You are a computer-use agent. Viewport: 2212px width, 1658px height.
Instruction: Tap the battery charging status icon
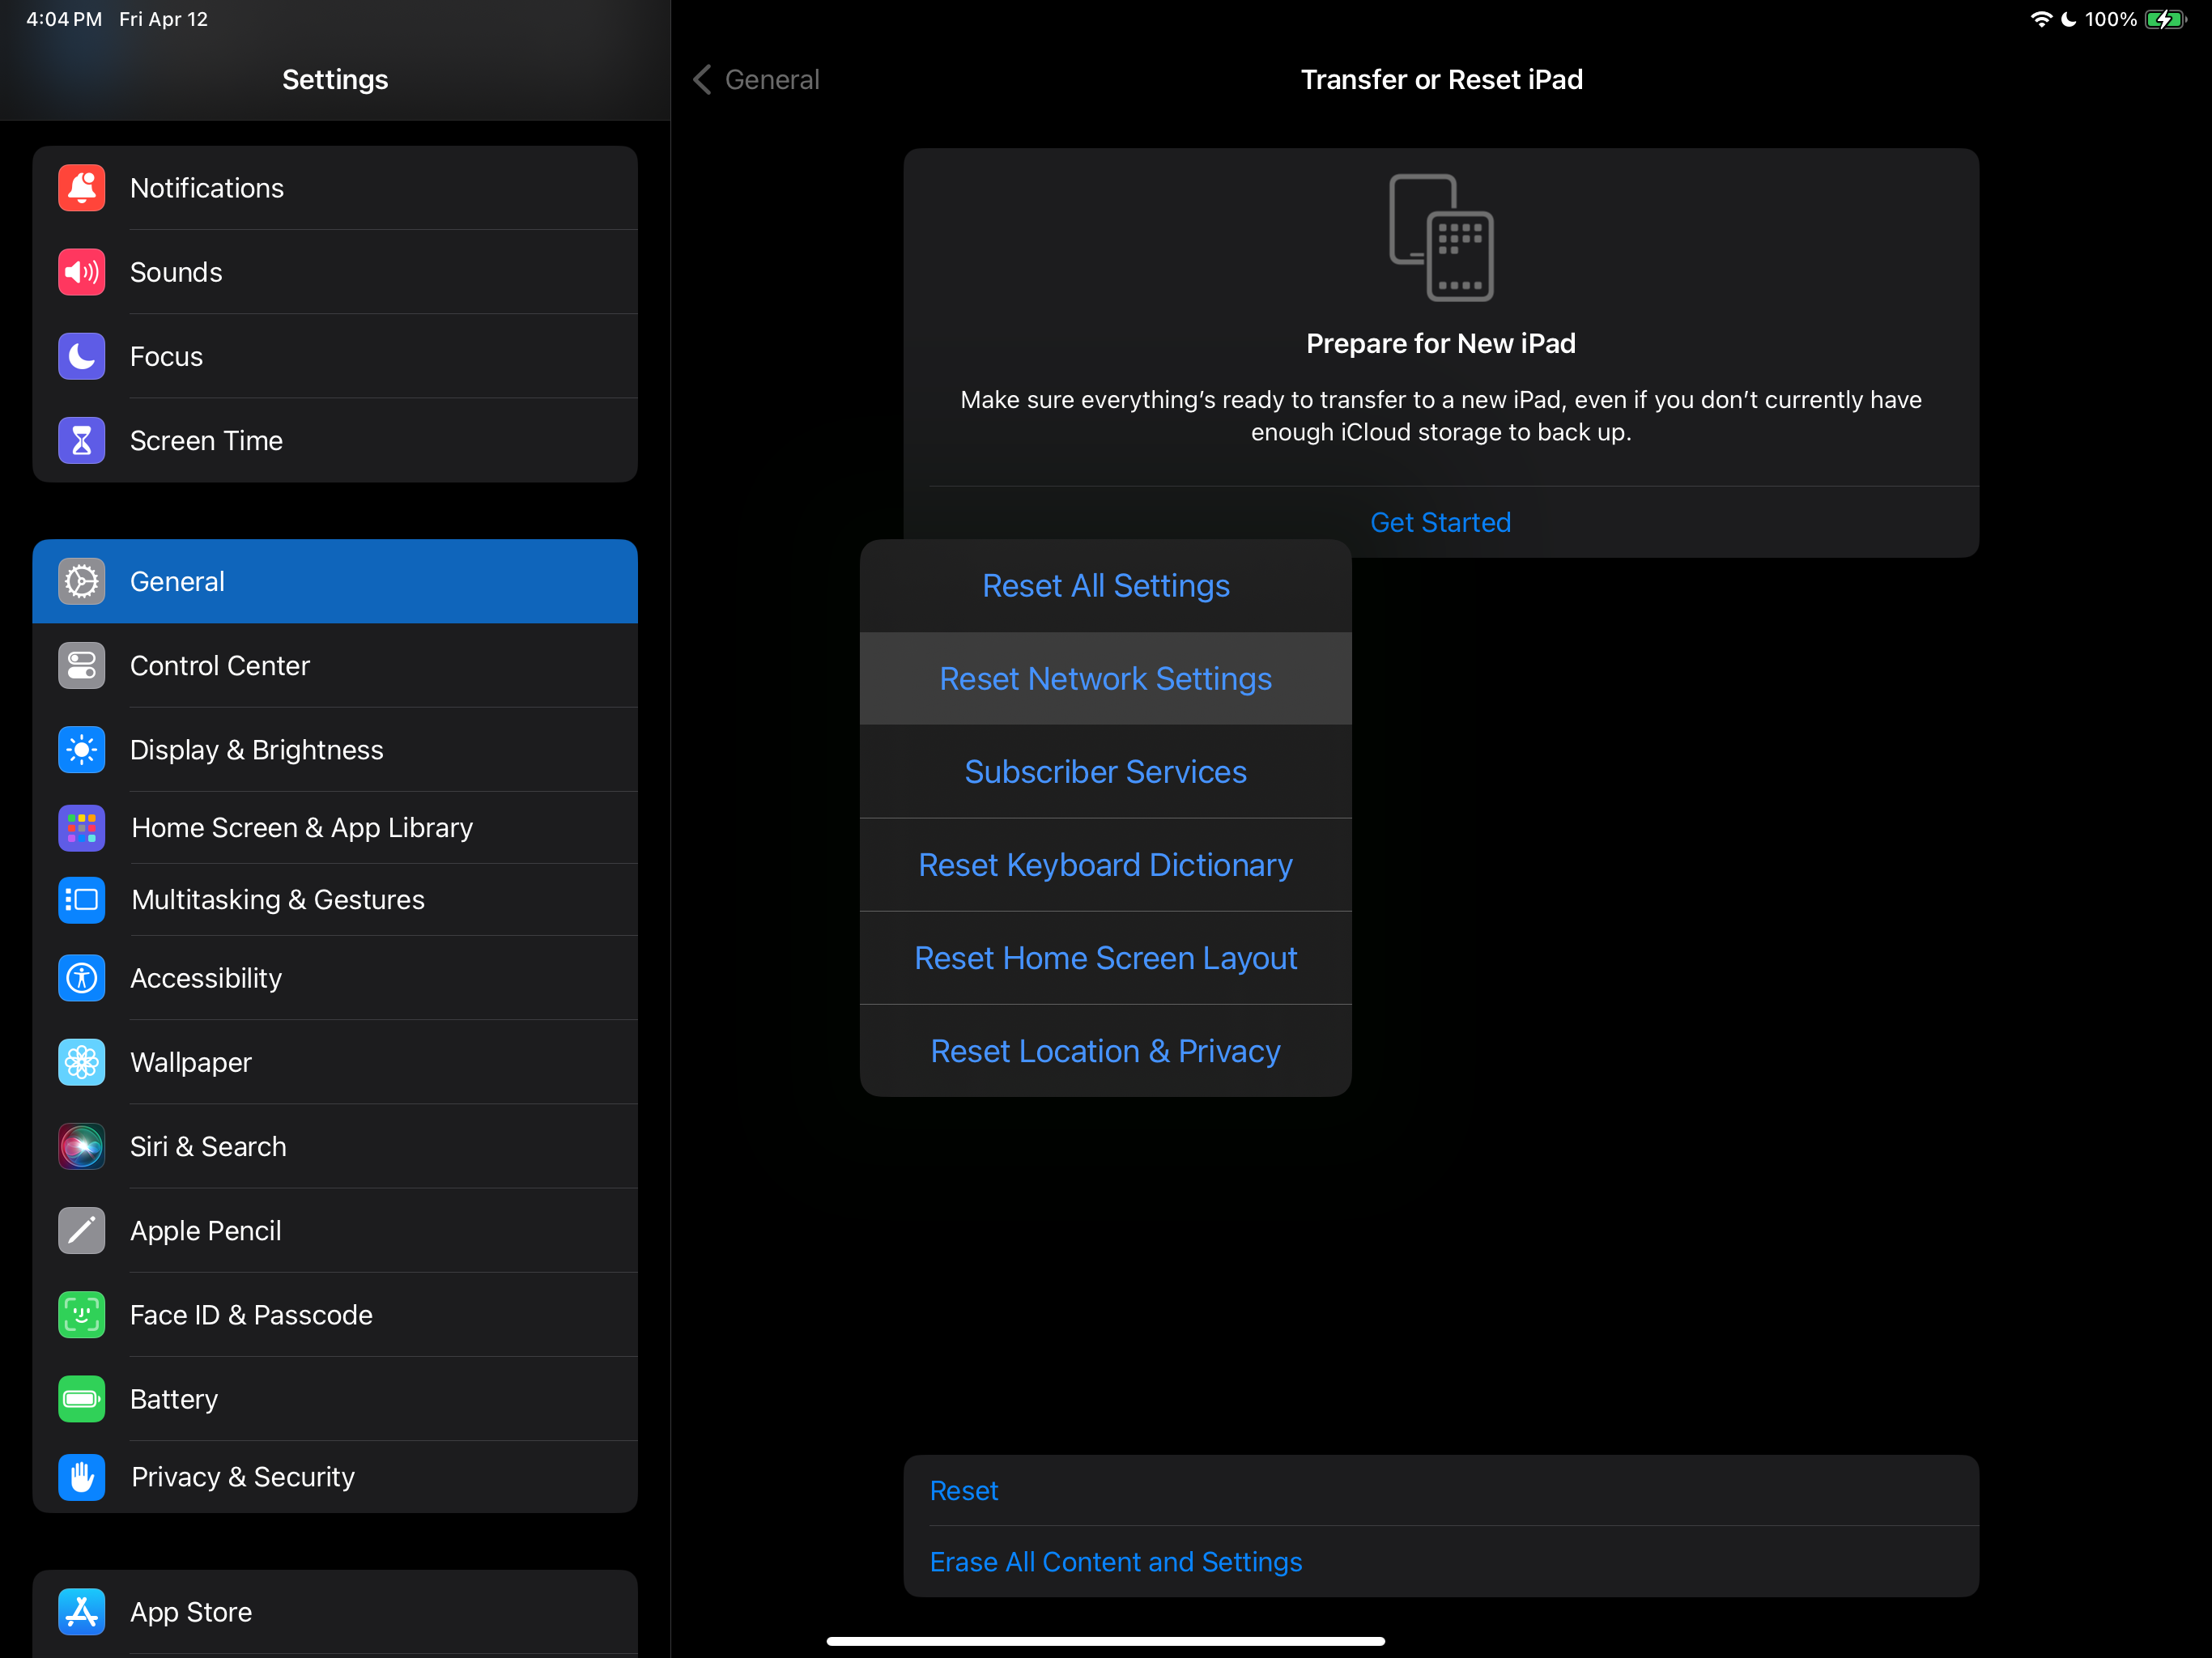(2166, 19)
